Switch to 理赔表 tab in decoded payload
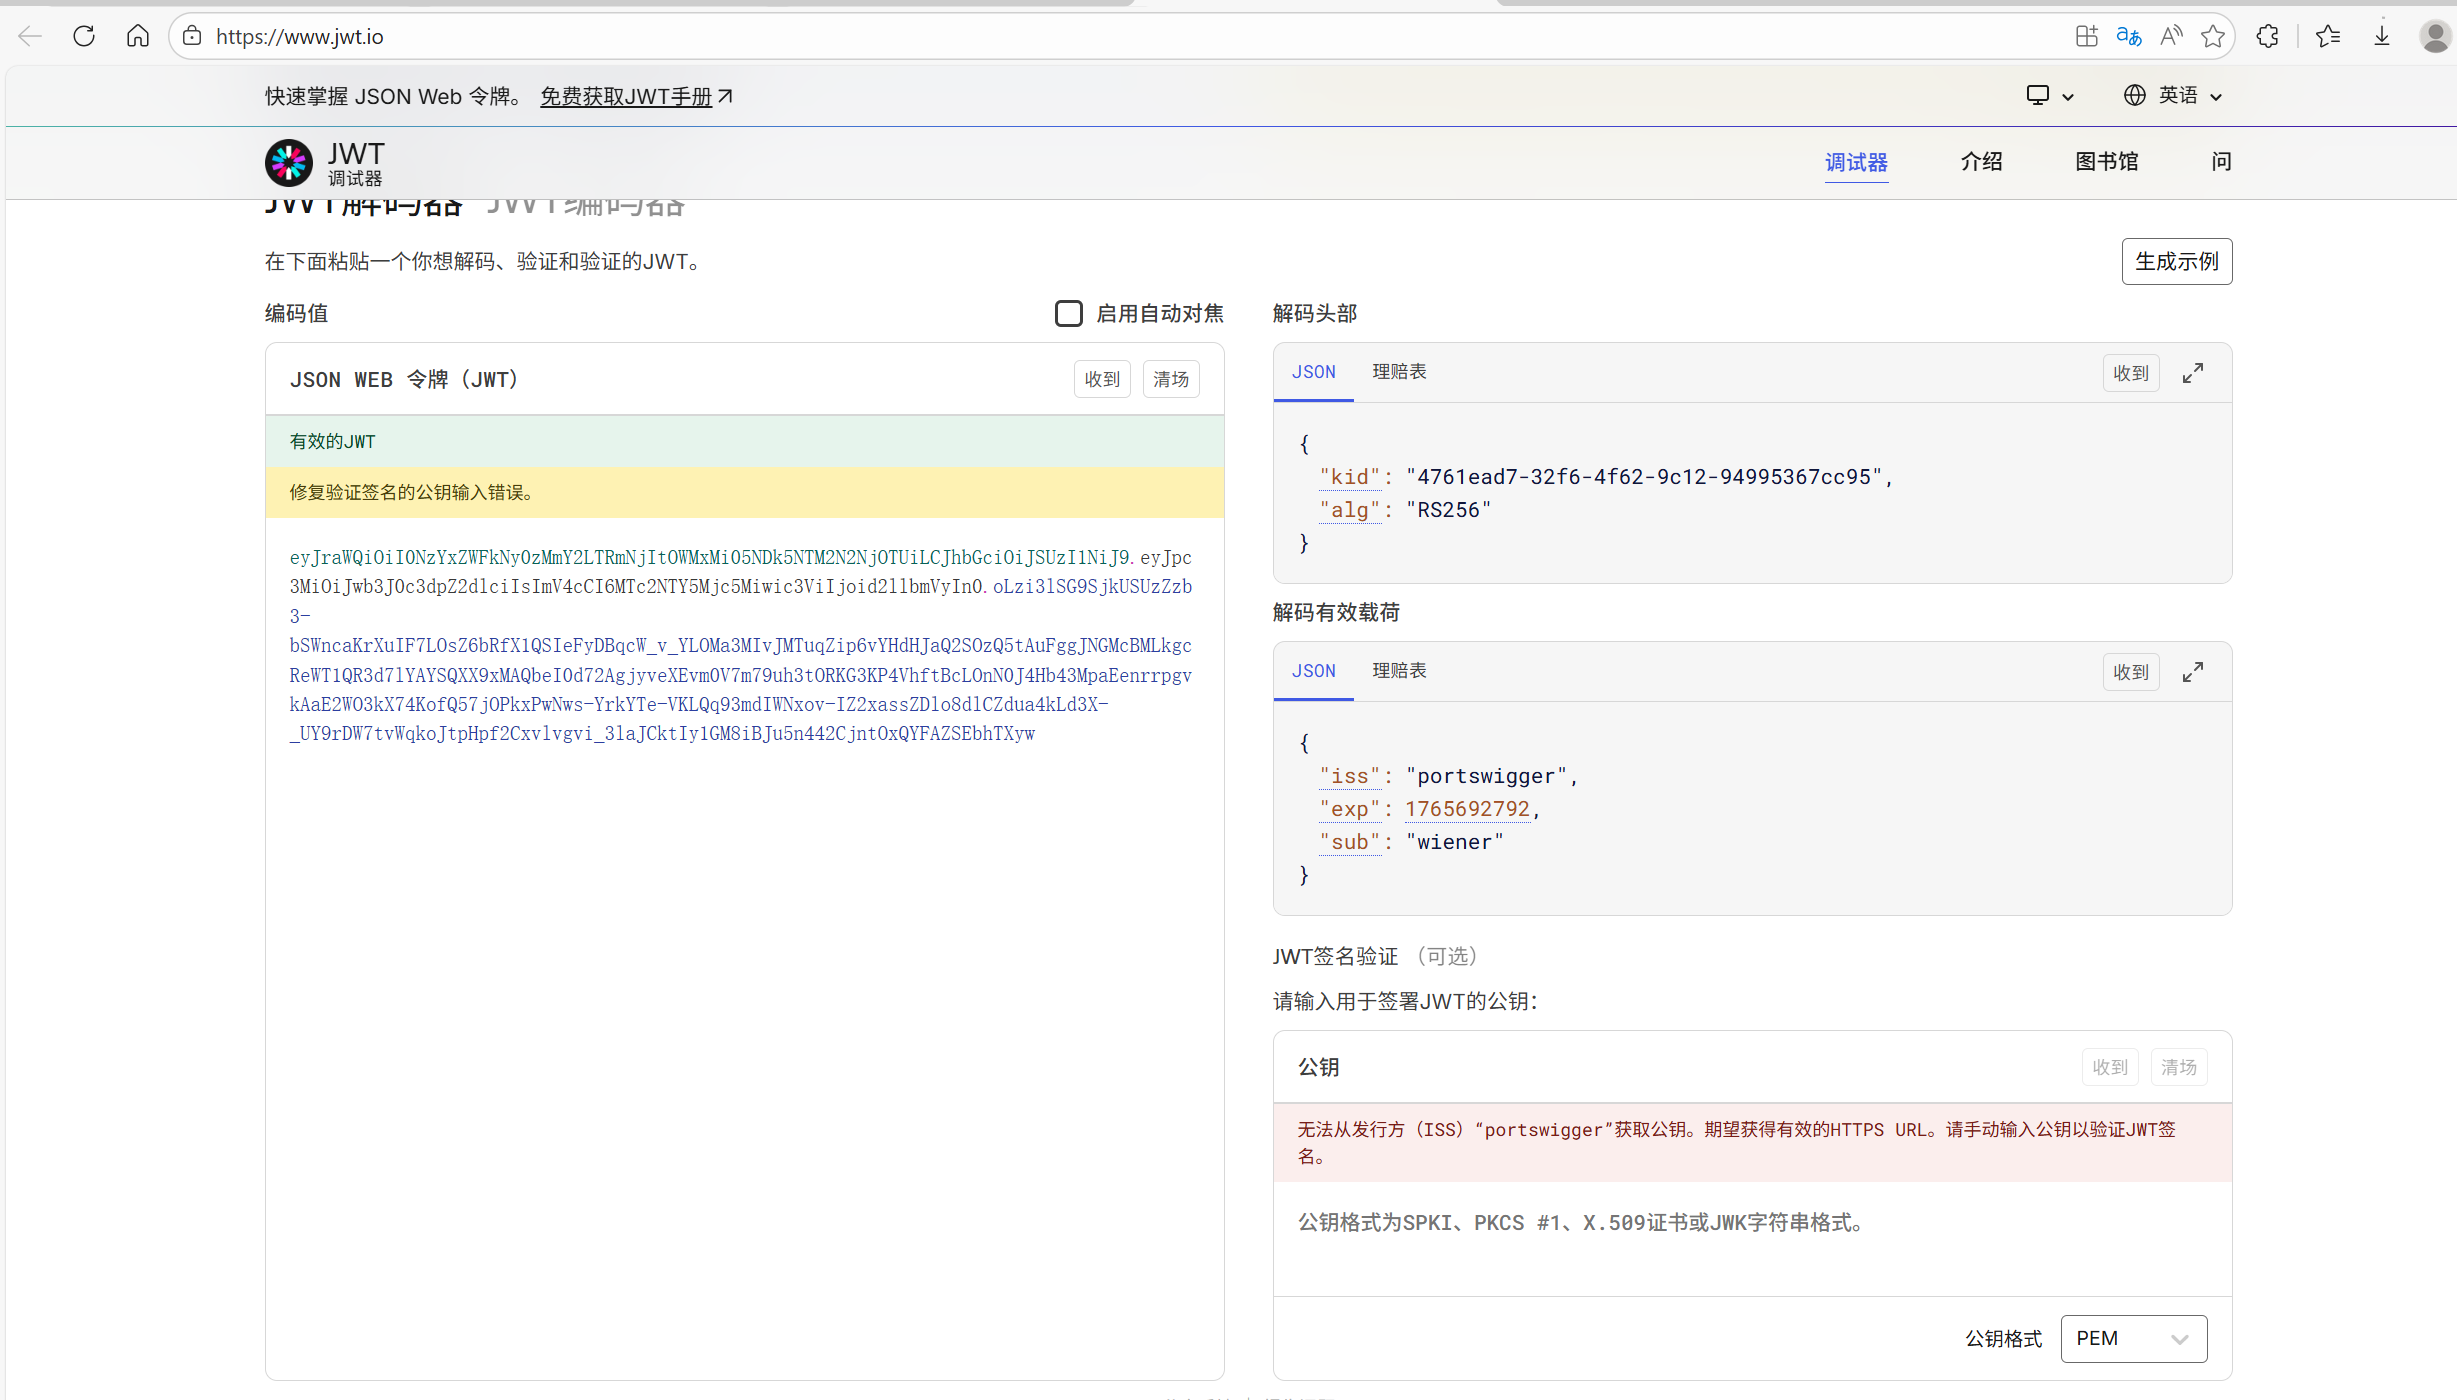 point(1399,671)
